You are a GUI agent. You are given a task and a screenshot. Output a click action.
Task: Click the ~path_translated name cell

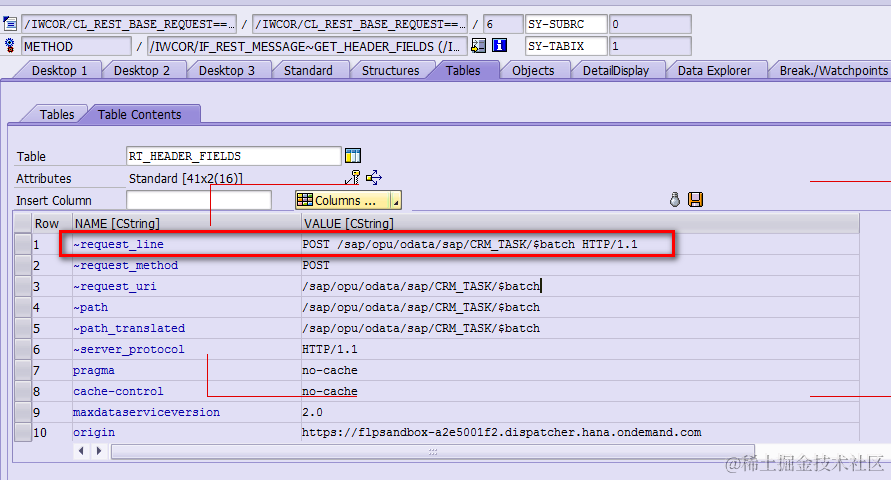tap(186, 328)
